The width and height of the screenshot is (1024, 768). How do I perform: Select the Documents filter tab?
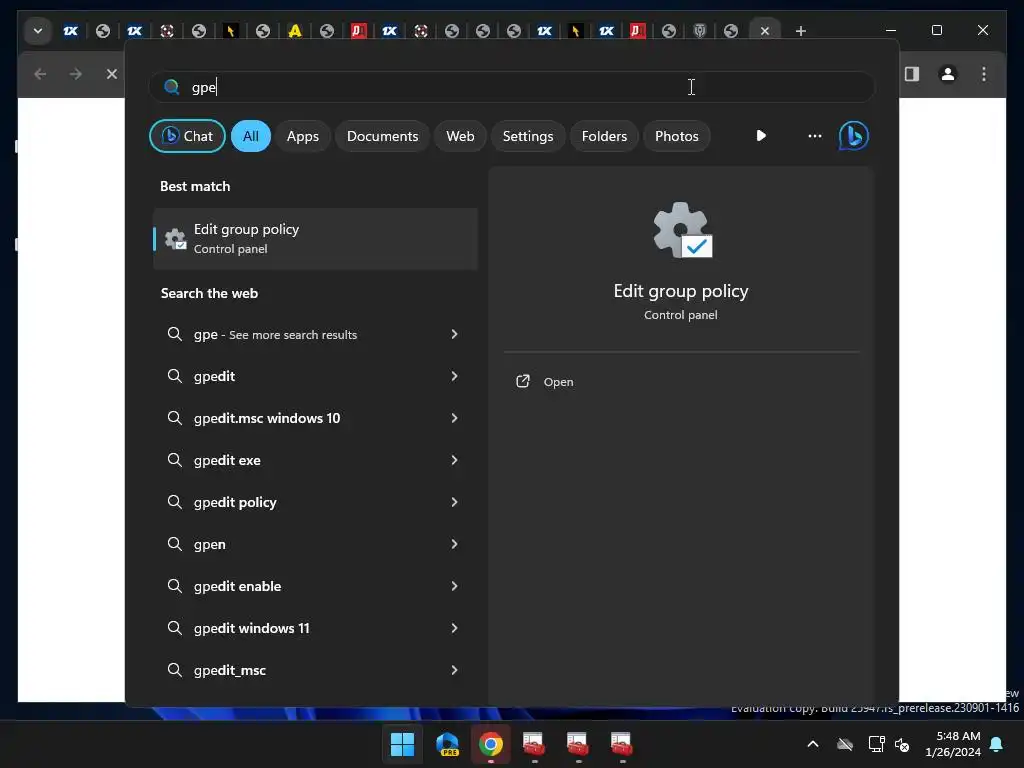tap(382, 136)
